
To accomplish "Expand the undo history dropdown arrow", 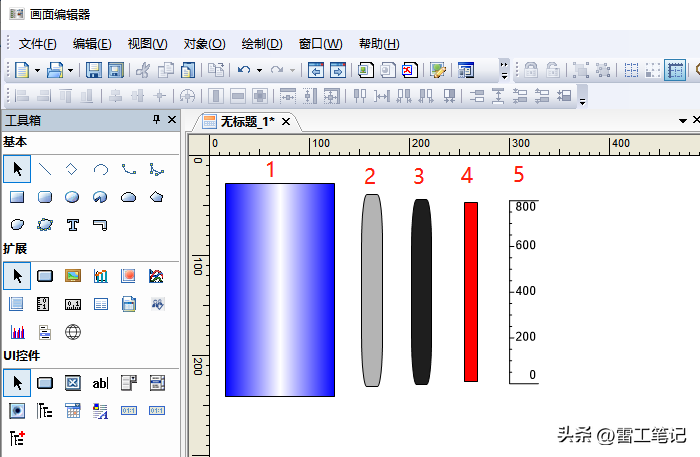I will pos(259,70).
